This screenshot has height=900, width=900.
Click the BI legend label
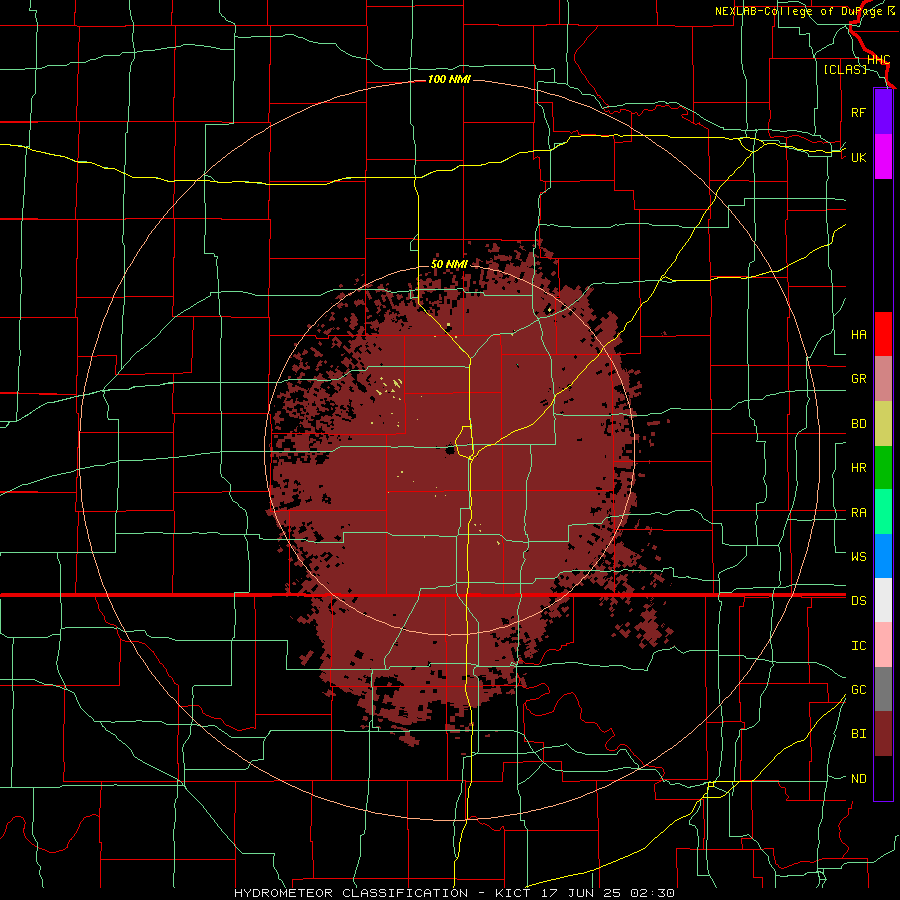point(858,734)
